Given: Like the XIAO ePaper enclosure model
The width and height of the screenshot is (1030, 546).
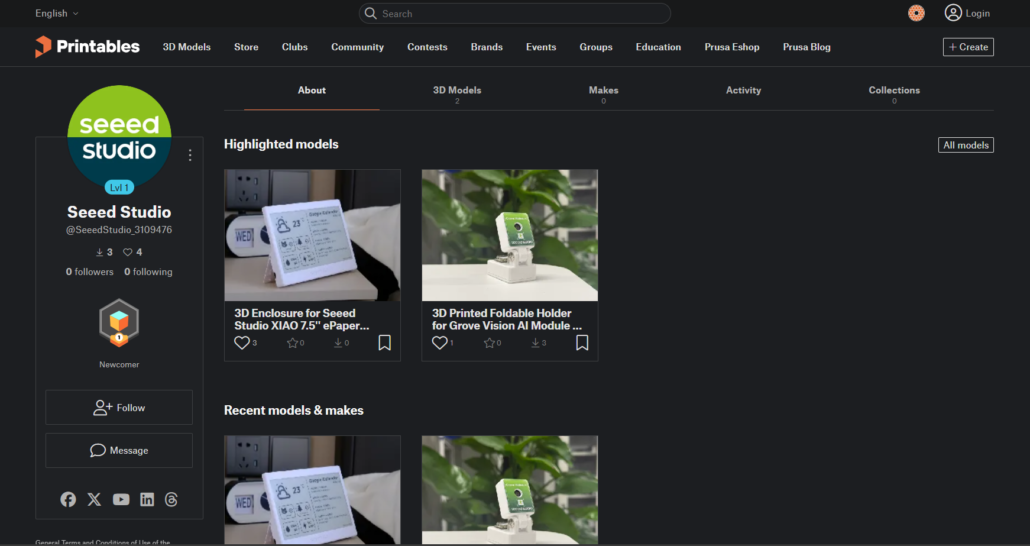Looking at the screenshot, I should (x=242, y=343).
